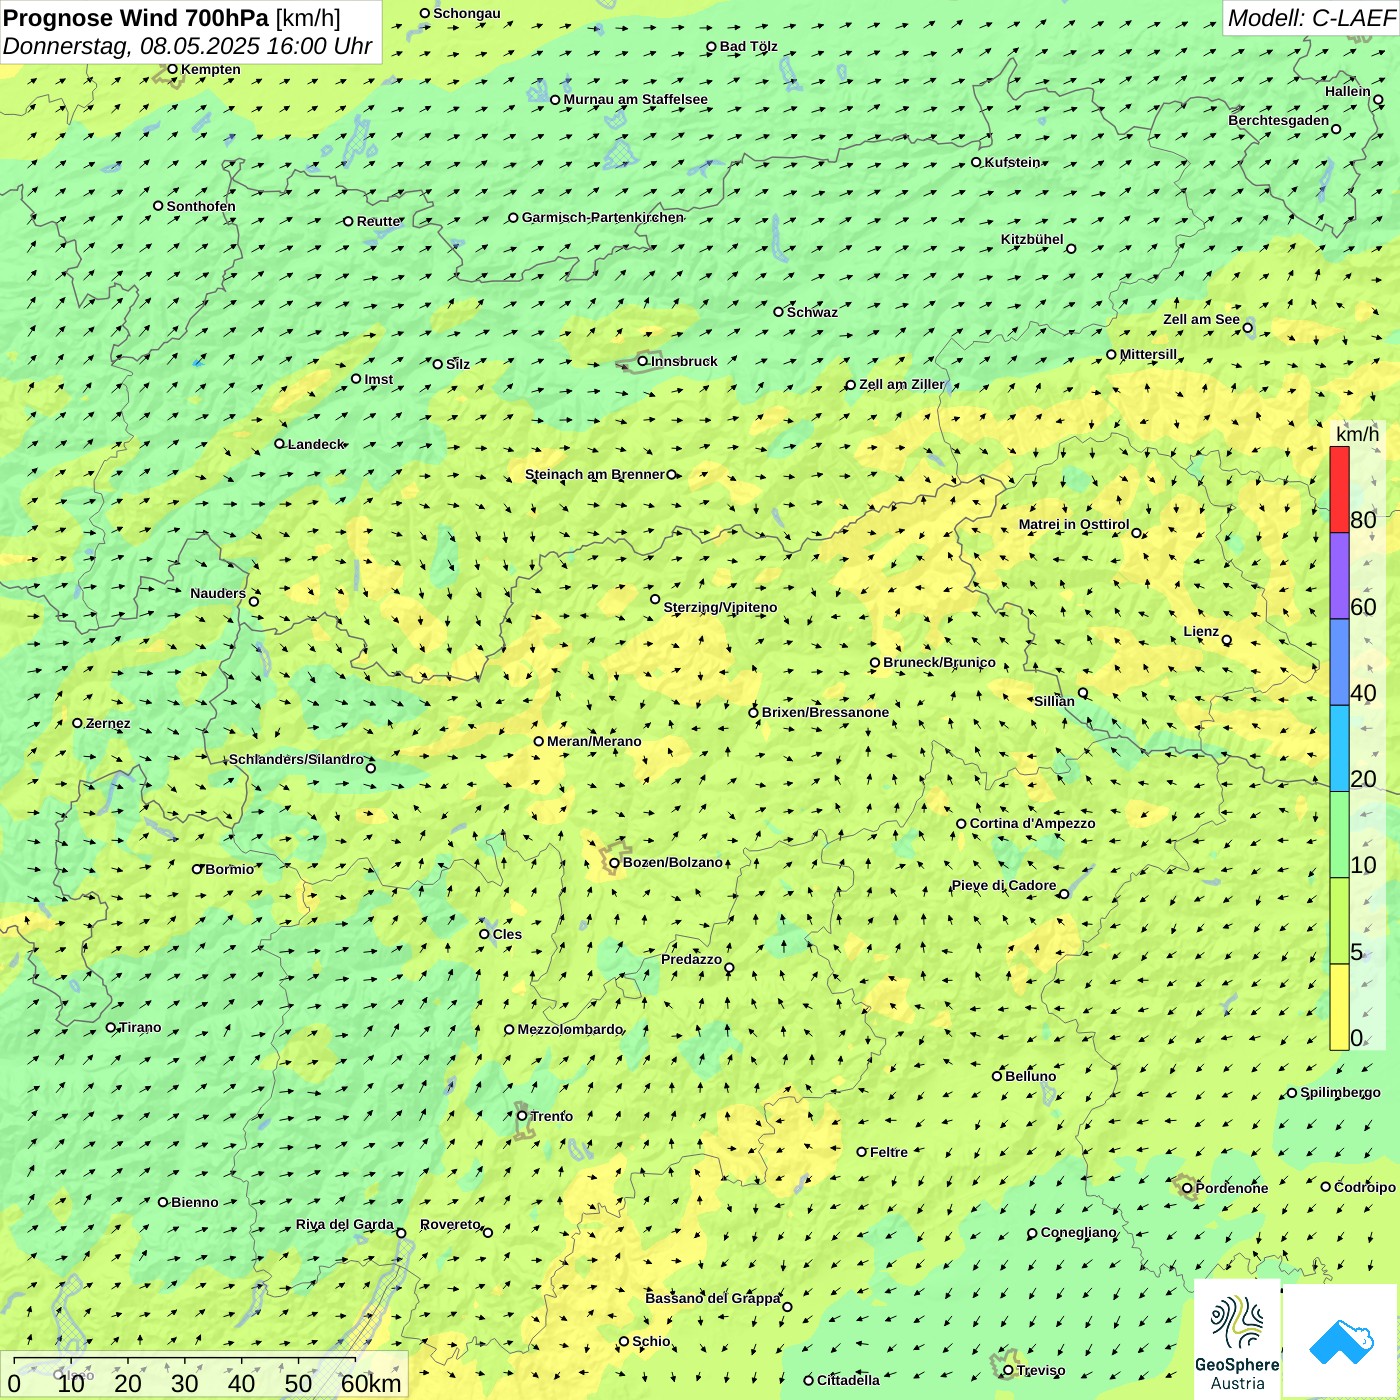Click the Kufstein city label
The image size is (1400, 1400).
1012,162
